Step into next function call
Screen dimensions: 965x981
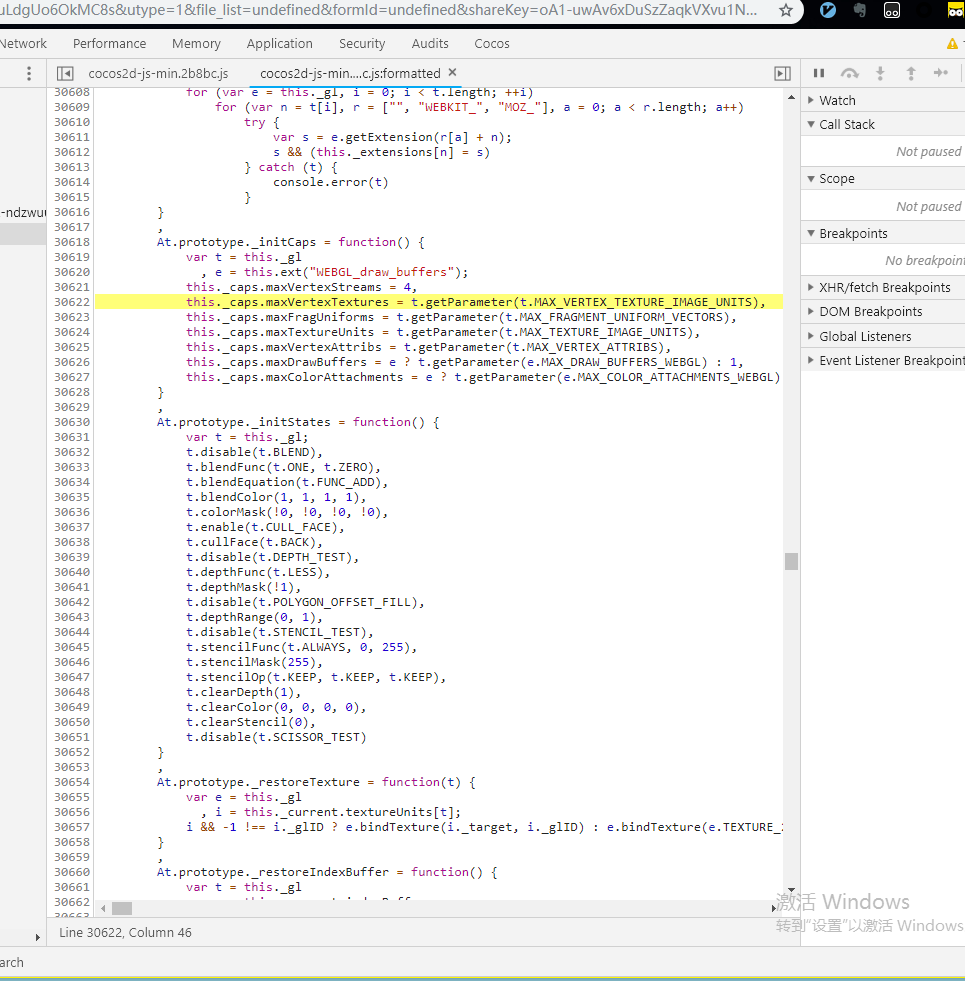pos(880,73)
